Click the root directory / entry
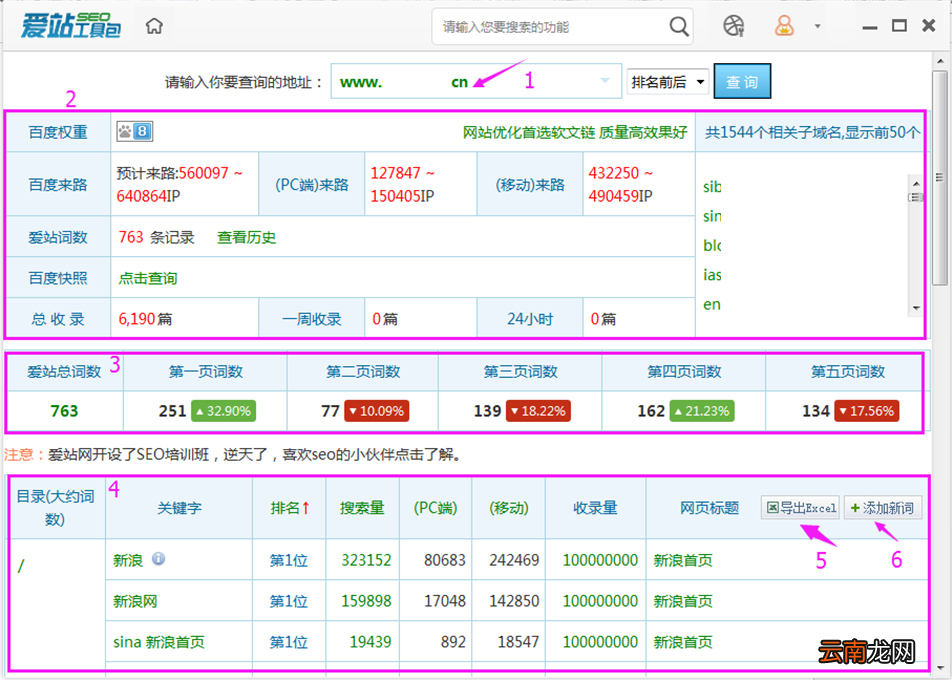This screenshot has height=680, width=952. pos(21,566)
